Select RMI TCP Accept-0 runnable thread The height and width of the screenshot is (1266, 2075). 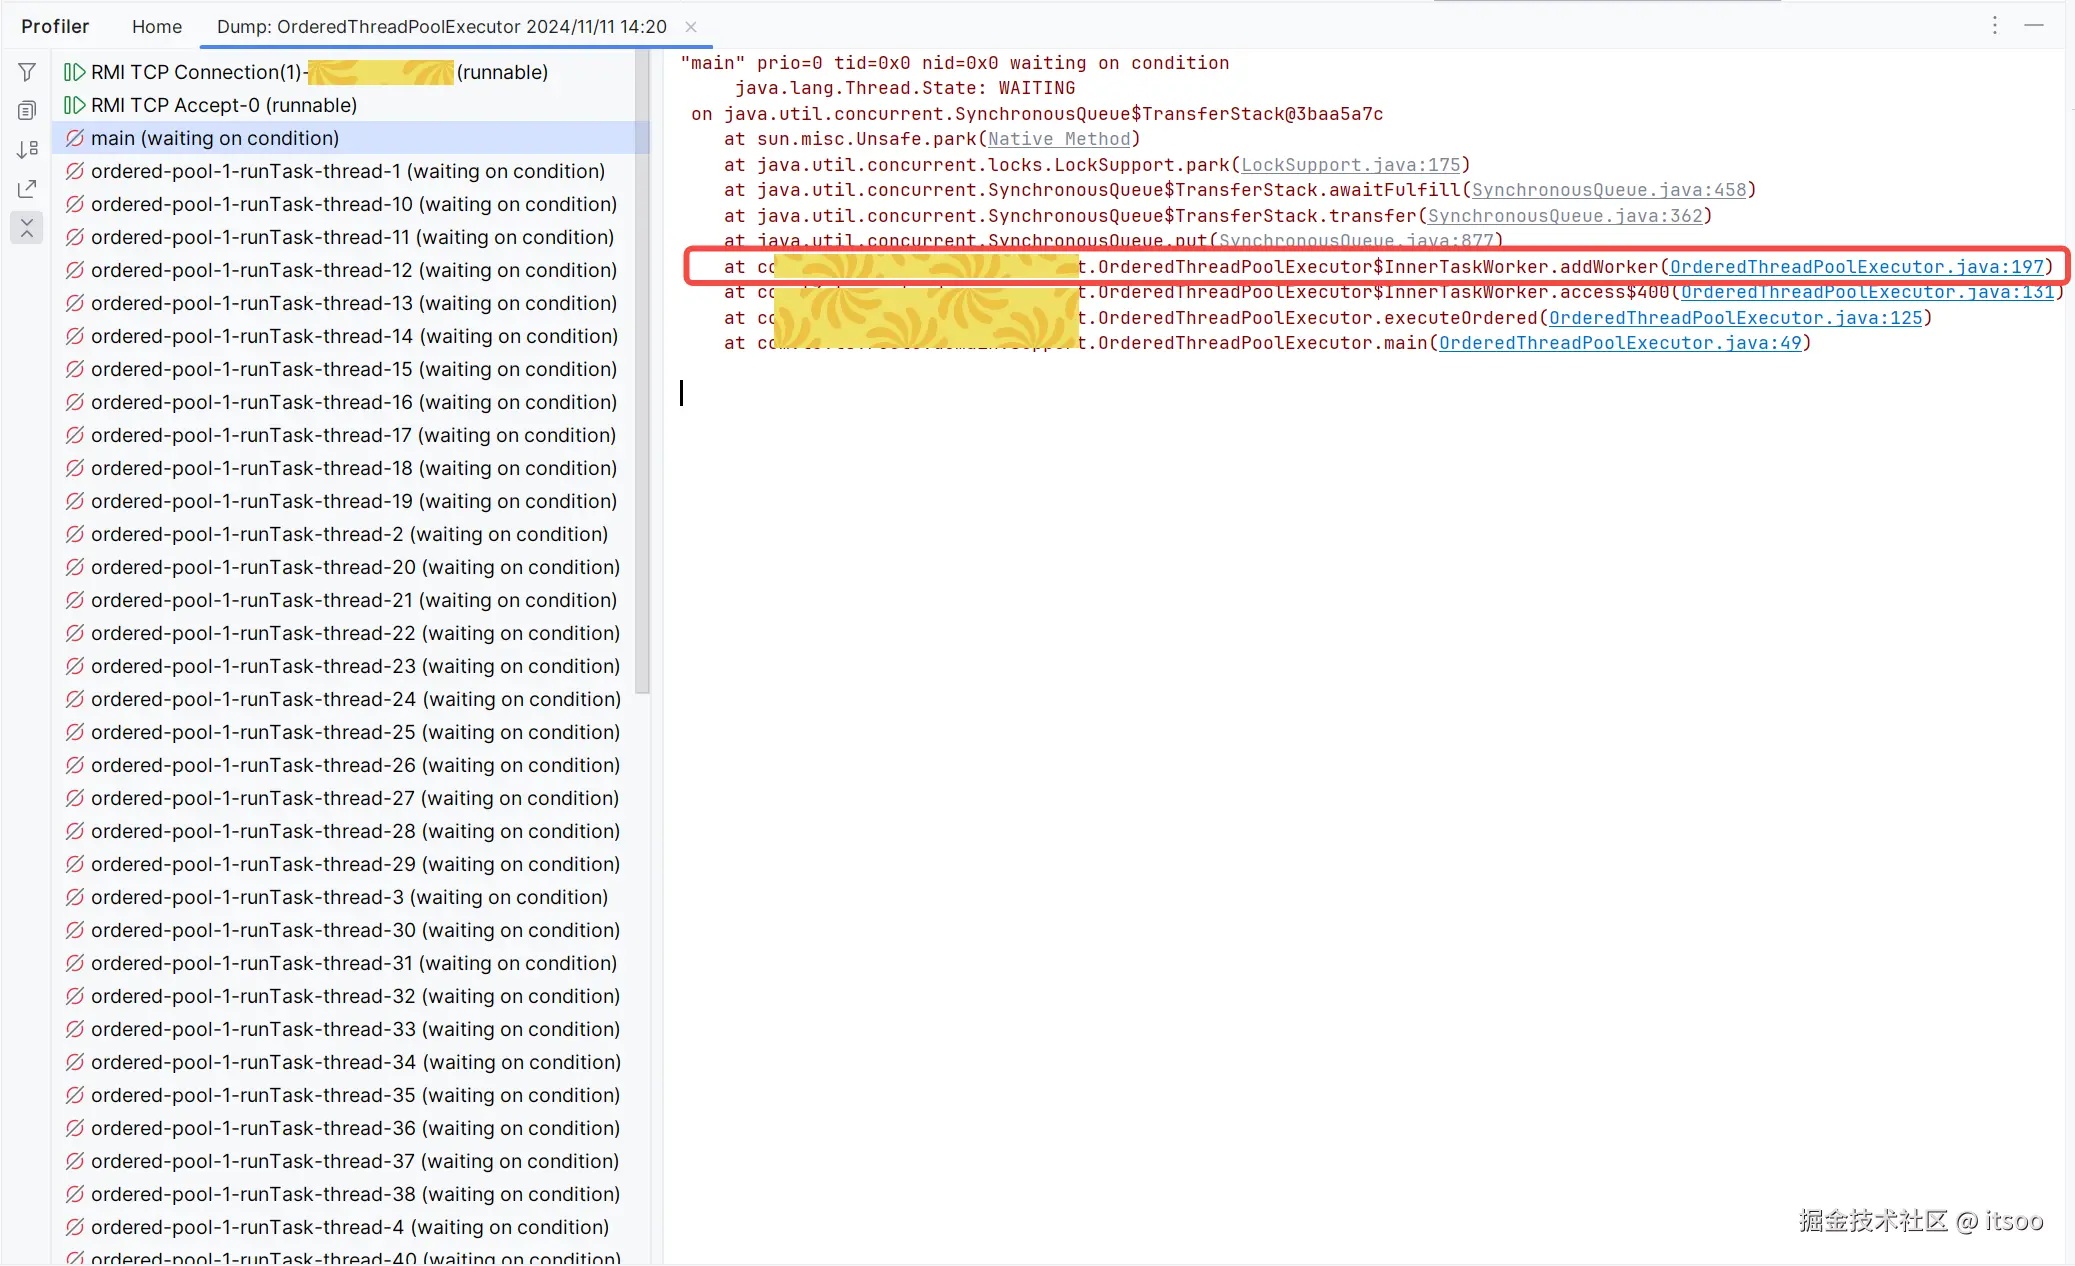(x=223, y=105)
